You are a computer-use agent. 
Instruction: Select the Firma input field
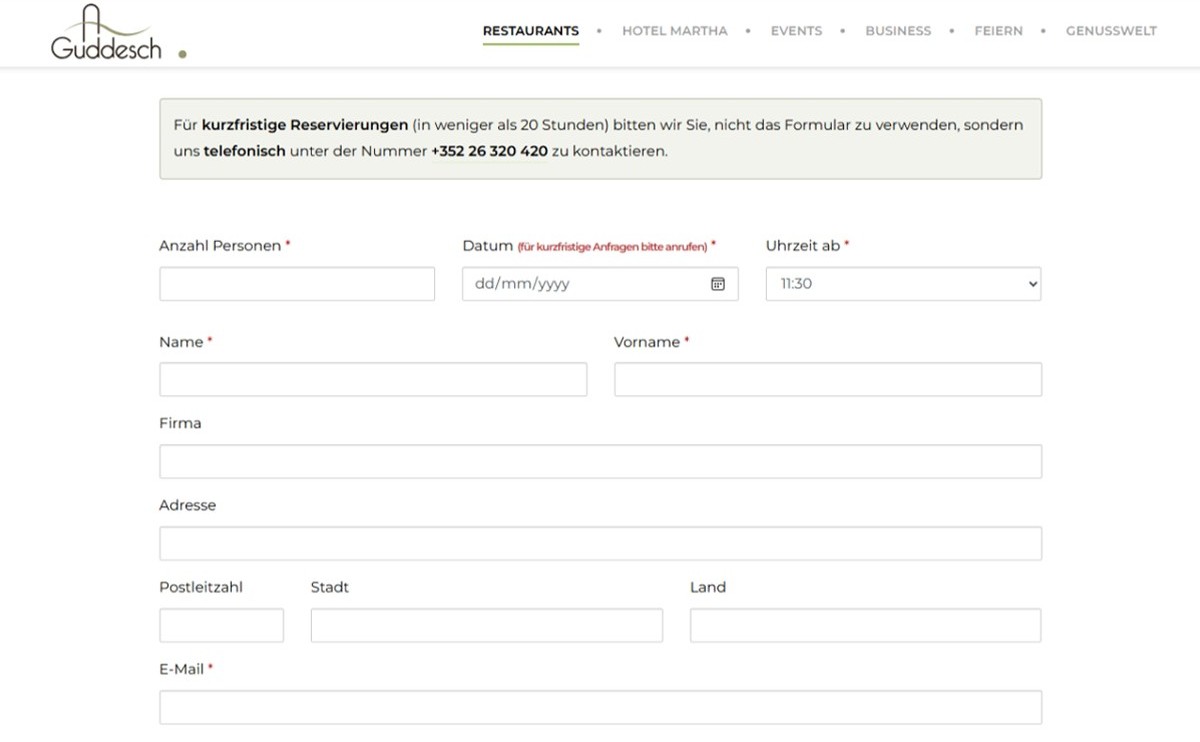pyautogui.click(x=600, y=461)
